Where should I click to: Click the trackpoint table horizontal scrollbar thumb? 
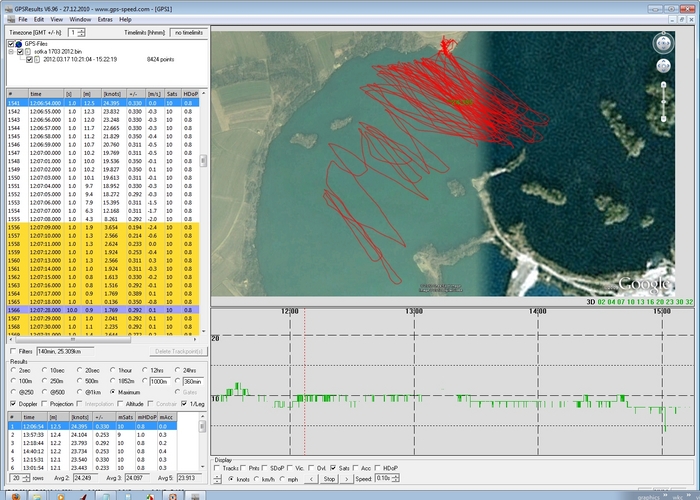pyautogui.click(x=73, y=340)
